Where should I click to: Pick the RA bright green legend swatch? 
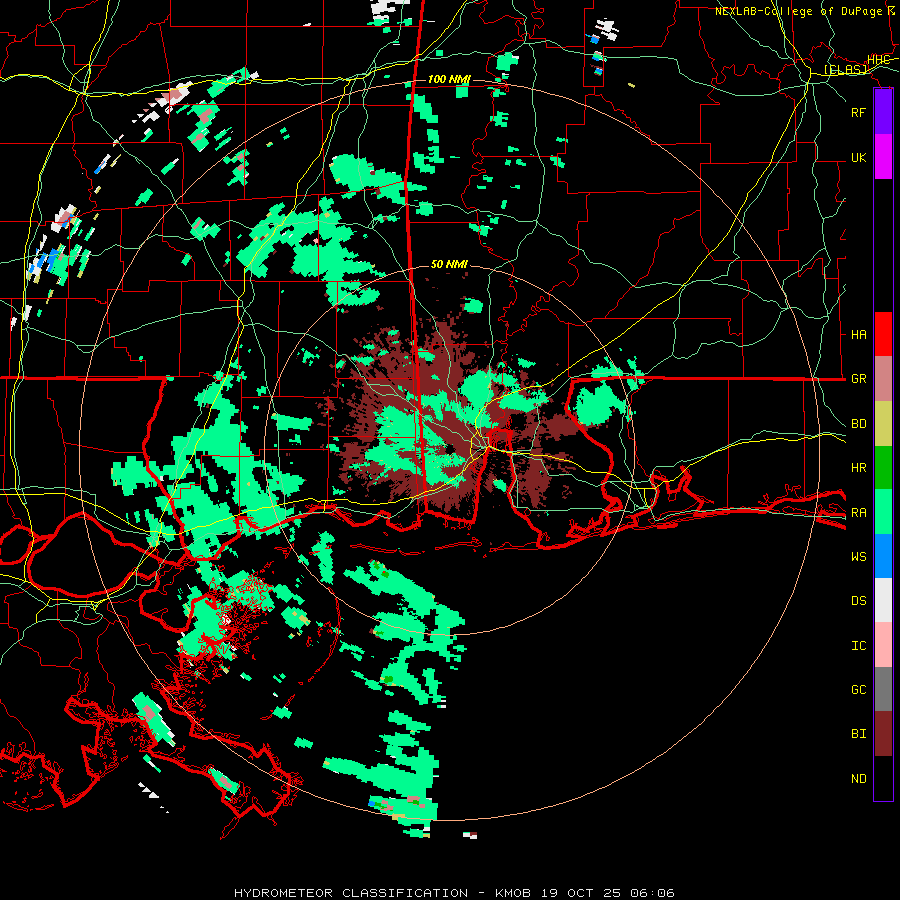click(883, 512)
